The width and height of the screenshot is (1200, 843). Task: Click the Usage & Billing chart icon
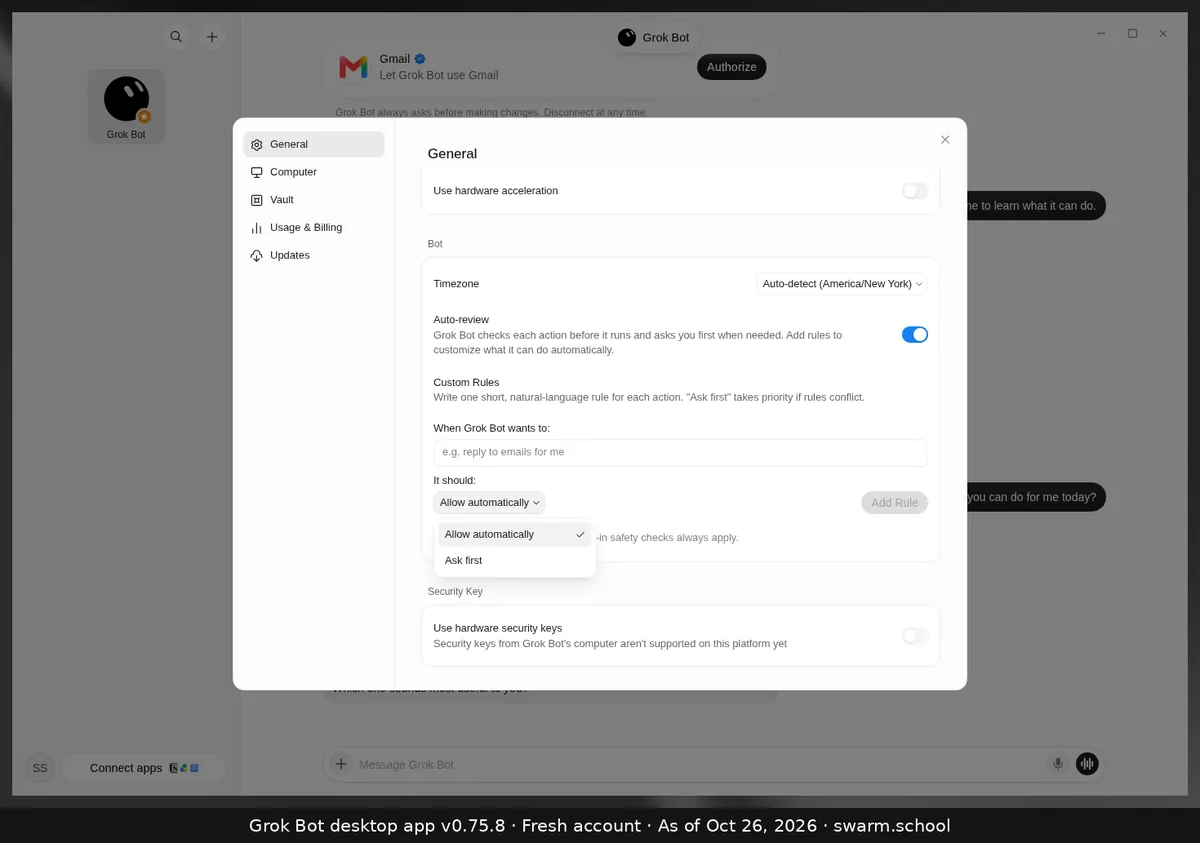257,228
